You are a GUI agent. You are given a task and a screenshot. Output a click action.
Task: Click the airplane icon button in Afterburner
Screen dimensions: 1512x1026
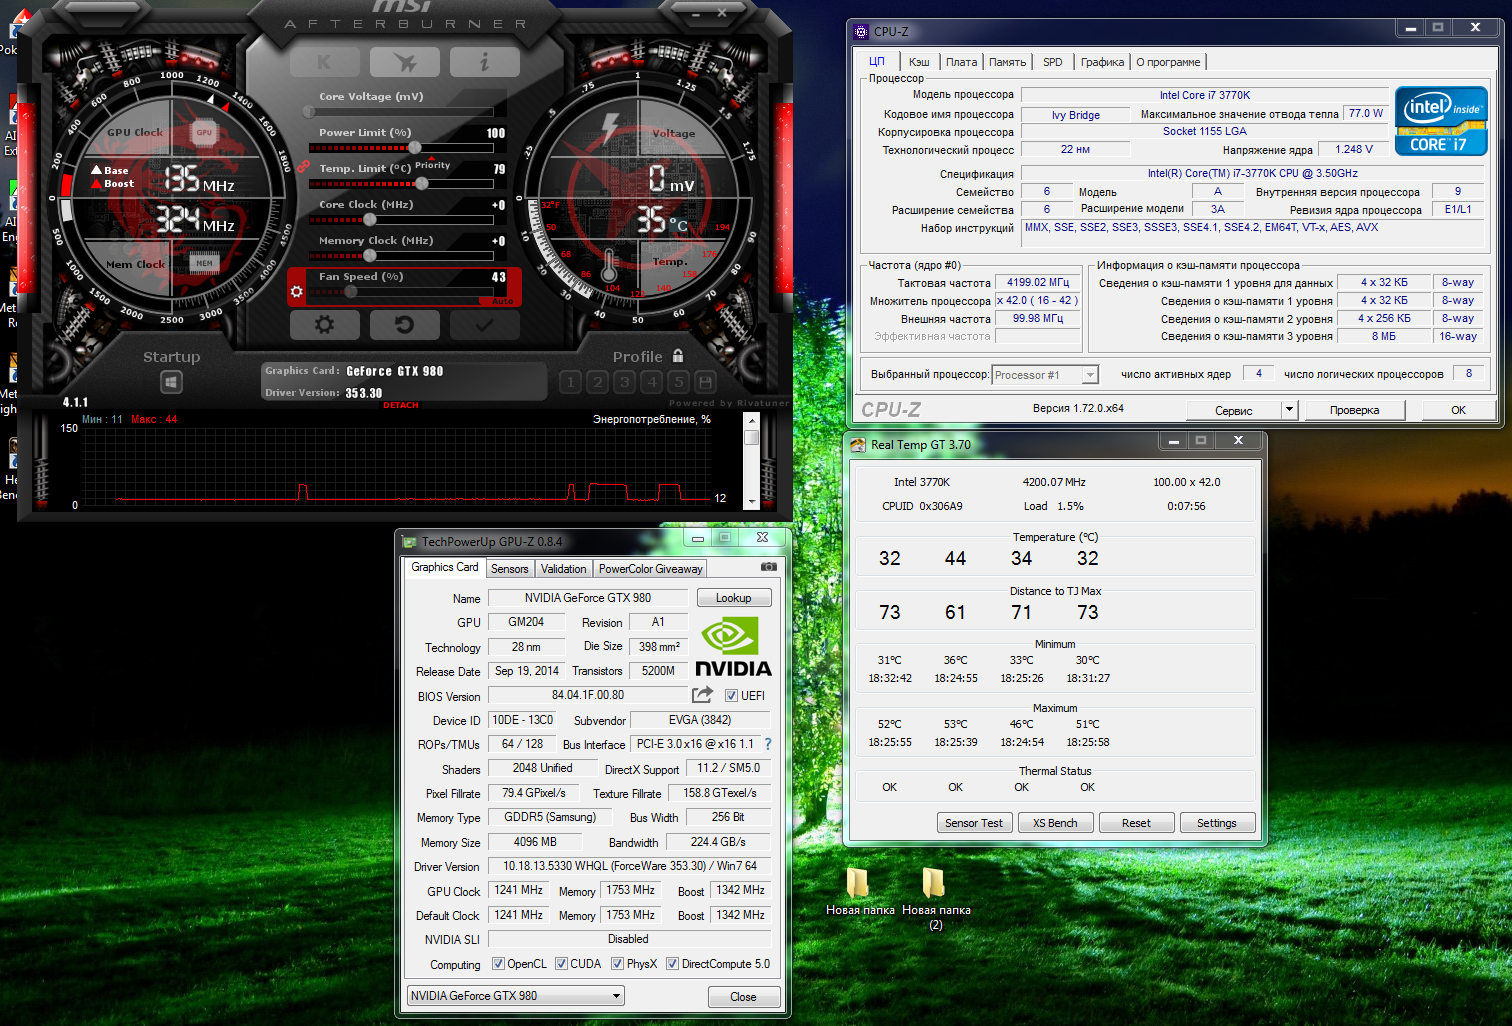point(404,62)
